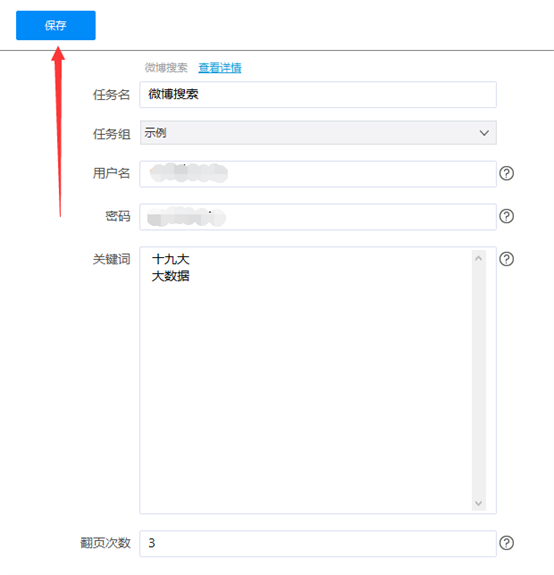Open the help icon beside 关键词
This screenshot has width=554, height=575.
506,259
